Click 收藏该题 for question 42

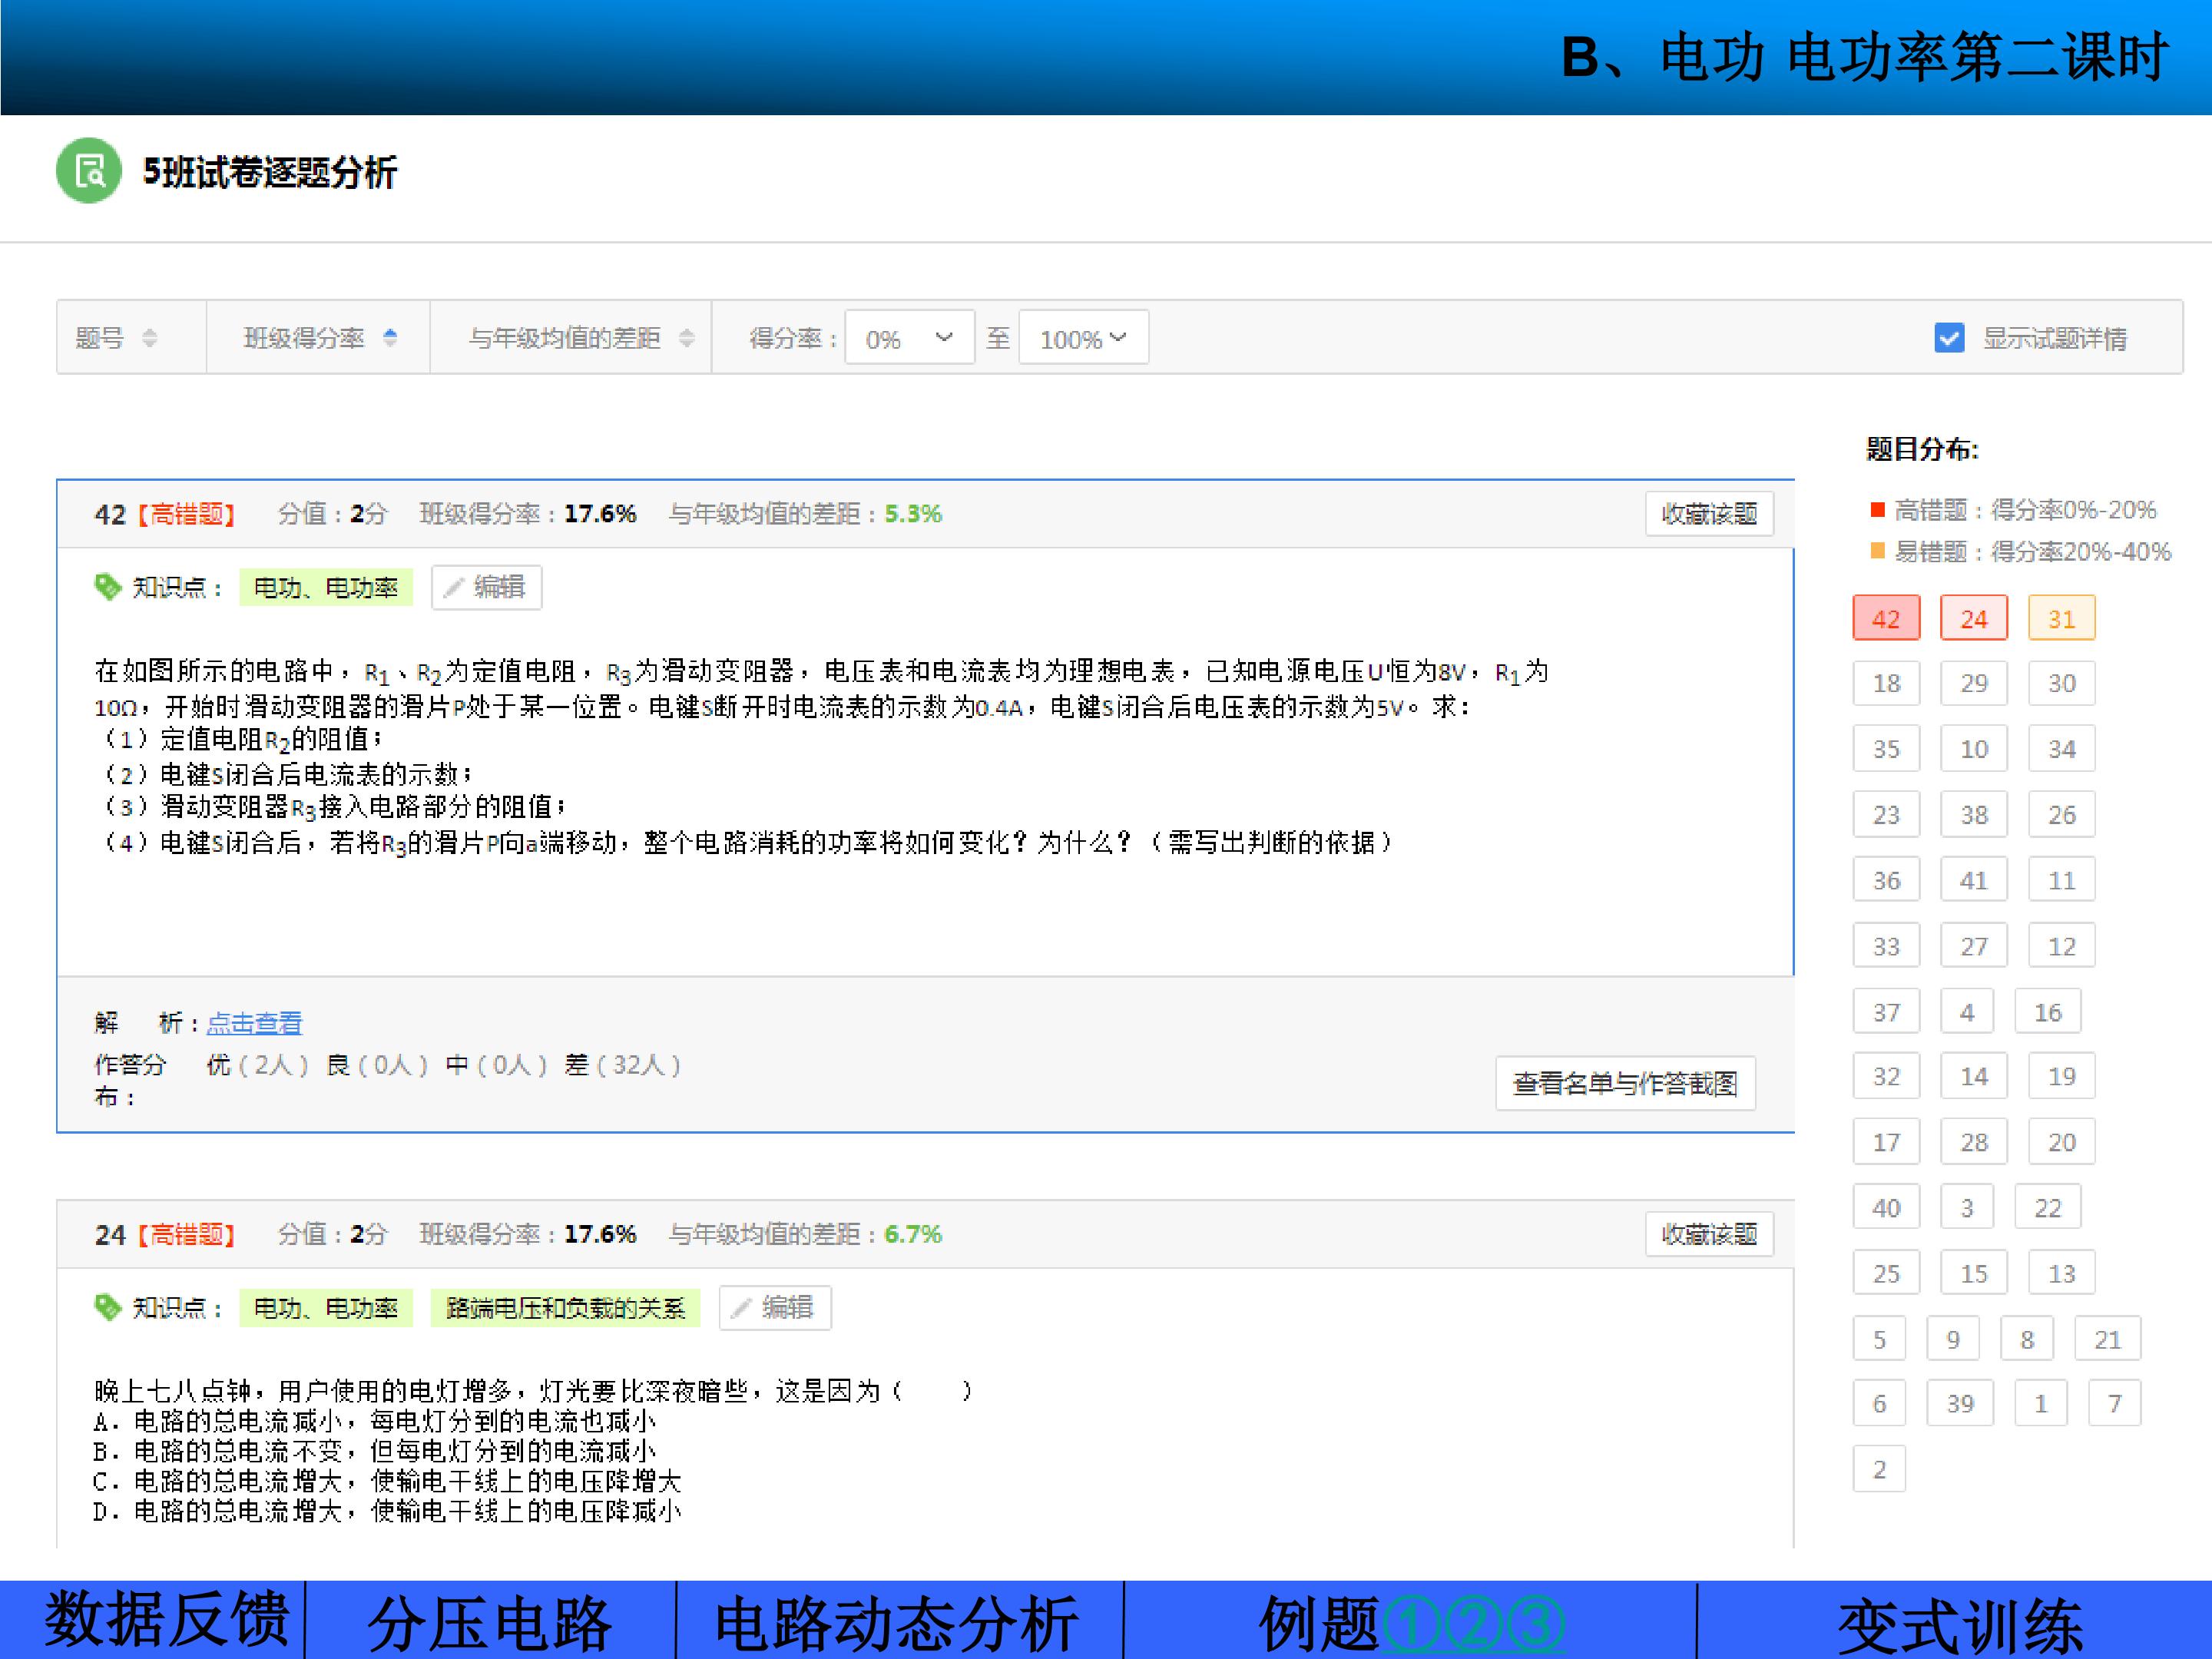[1709, 514]
